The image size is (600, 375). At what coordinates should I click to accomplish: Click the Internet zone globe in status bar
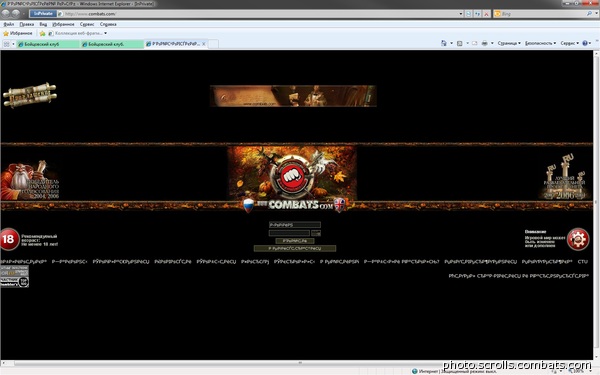[x=415, y=371]
